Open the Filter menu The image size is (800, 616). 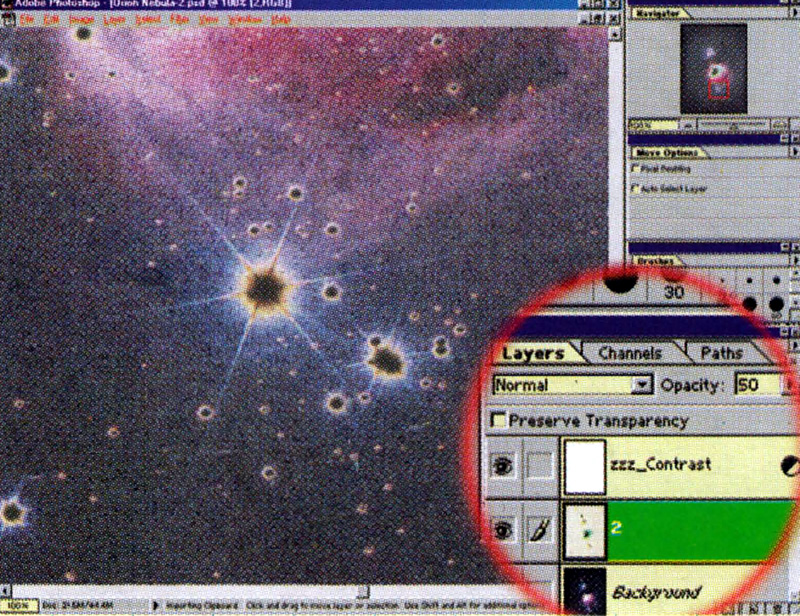point(180,20)
